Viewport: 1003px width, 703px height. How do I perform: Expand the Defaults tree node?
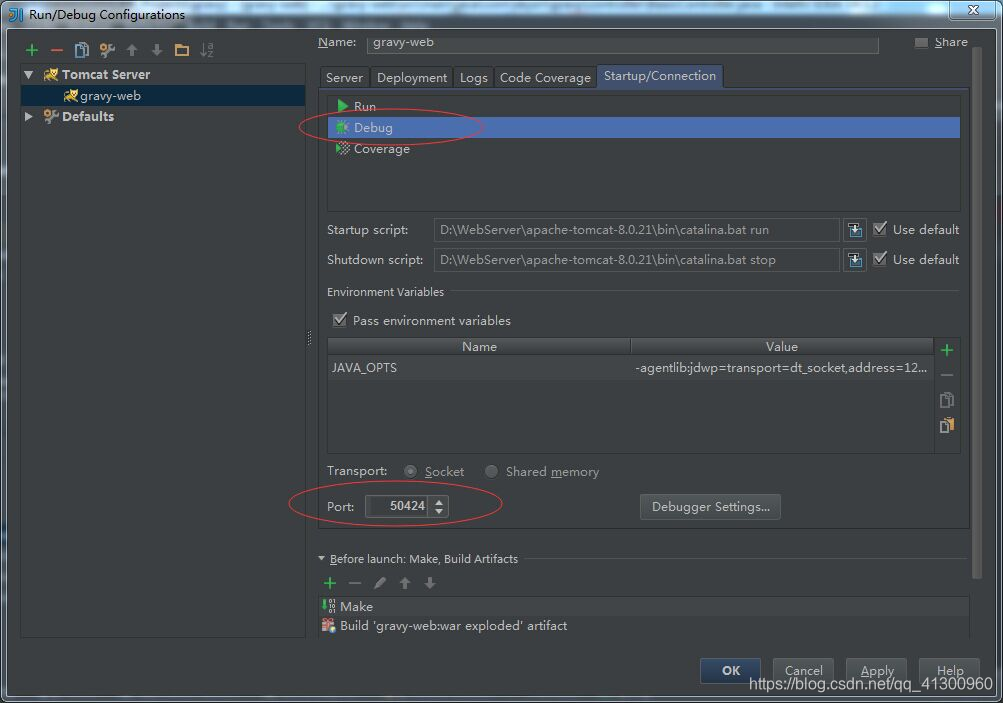(28, 116)
